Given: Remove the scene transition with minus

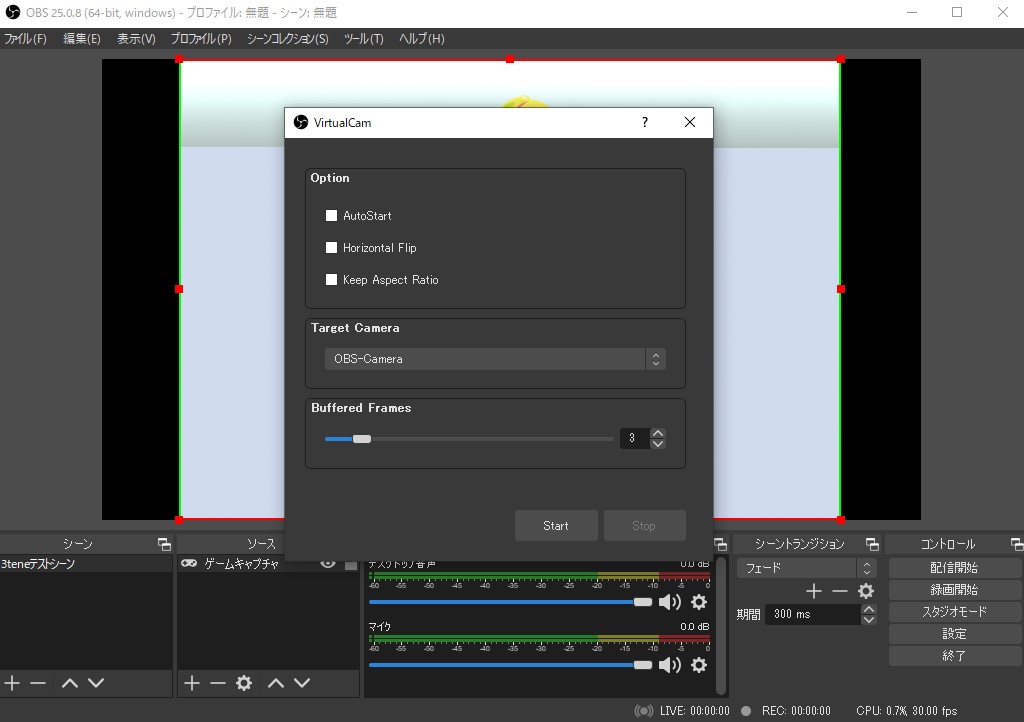Looking at the screenshot, I should coord(840,591).
